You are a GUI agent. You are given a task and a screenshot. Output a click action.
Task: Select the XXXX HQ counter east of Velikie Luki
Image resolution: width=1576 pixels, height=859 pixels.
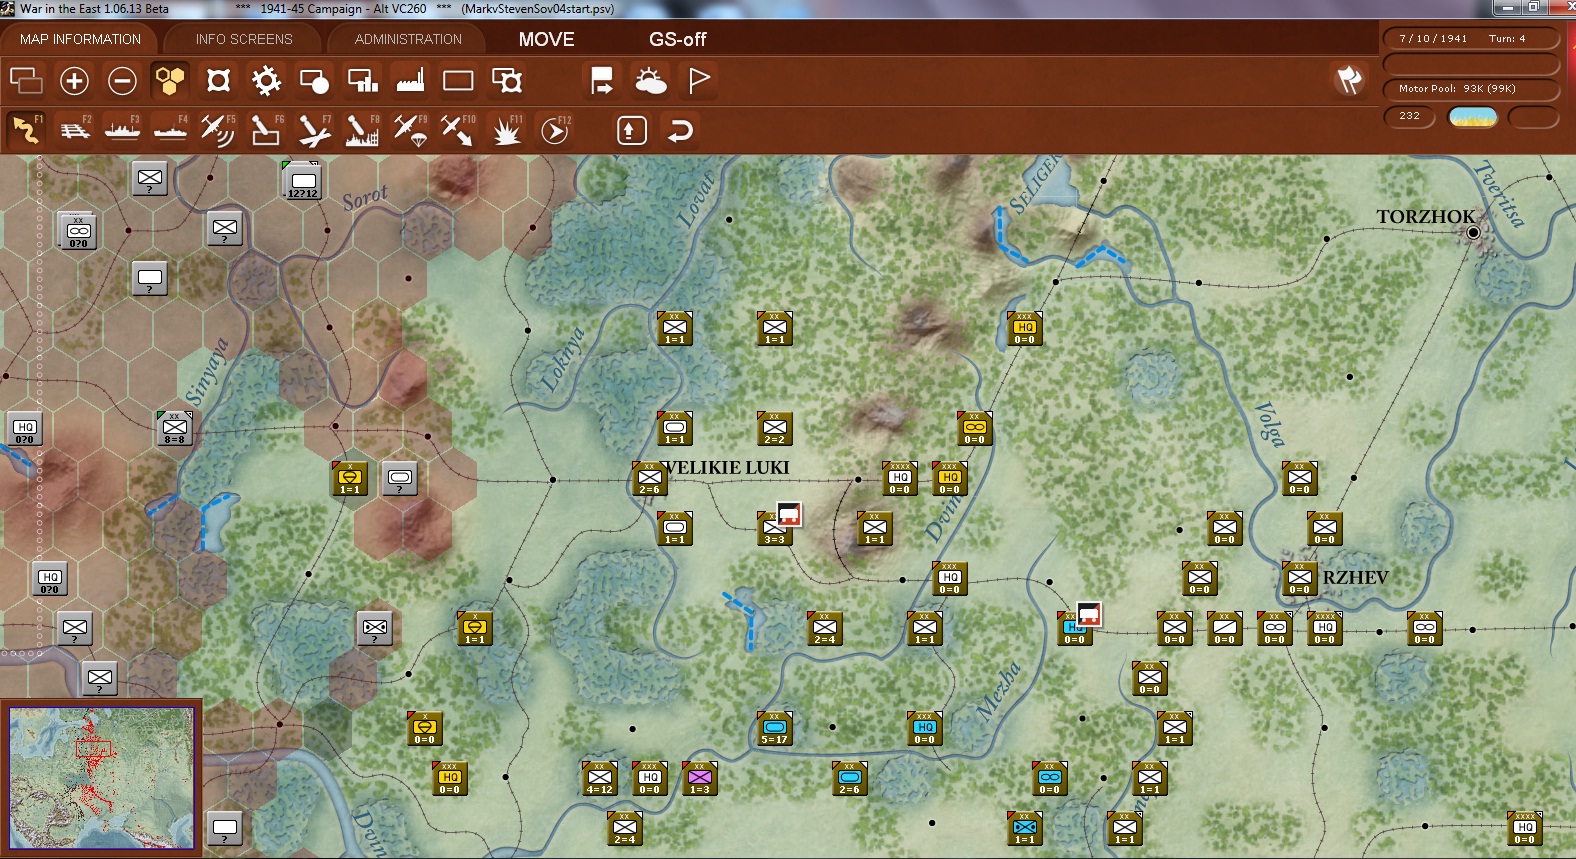(899, 478)
